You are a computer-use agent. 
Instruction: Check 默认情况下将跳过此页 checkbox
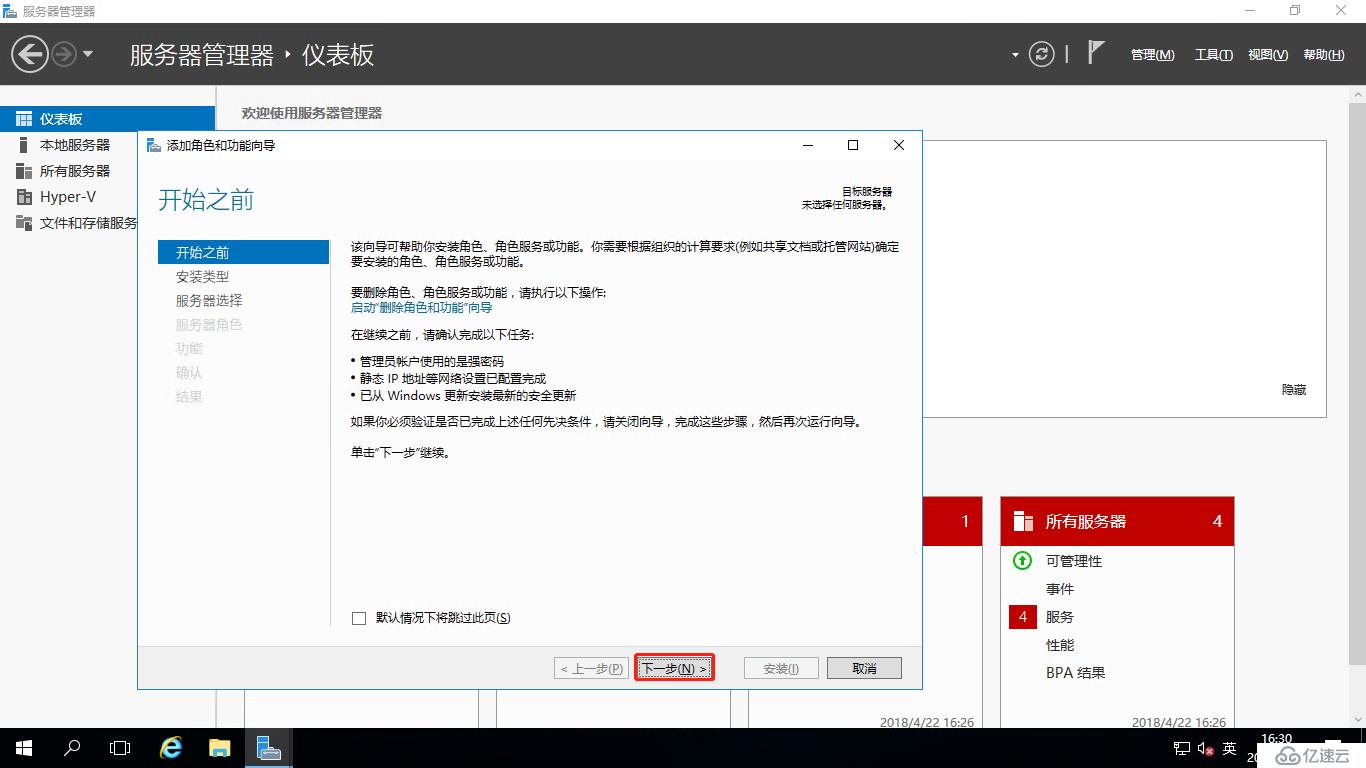(359, 618)
